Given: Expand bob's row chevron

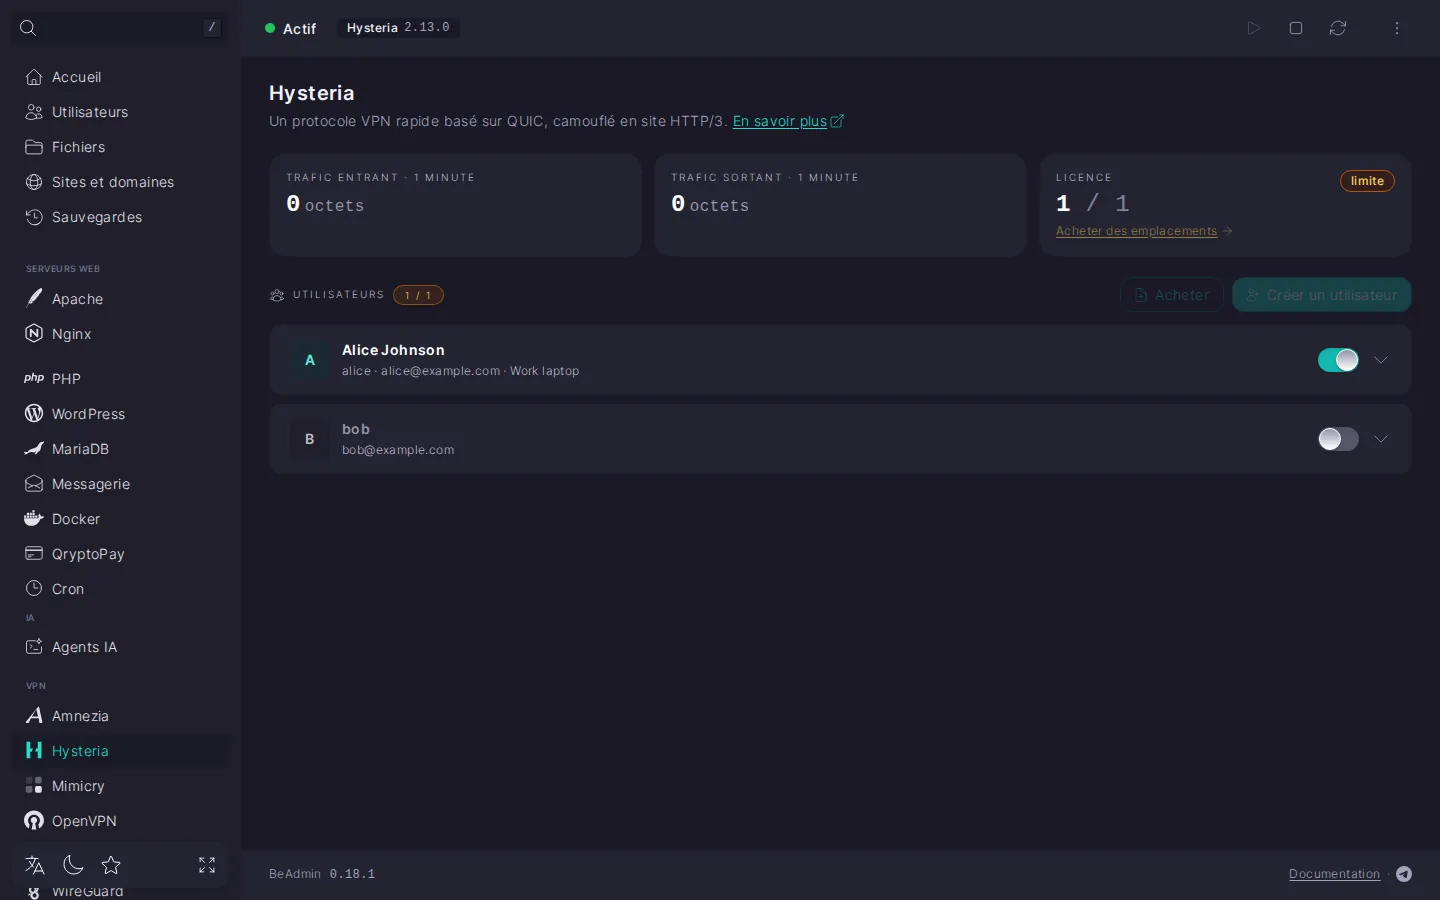Looking at the screenshot, I should point(1381,439).
